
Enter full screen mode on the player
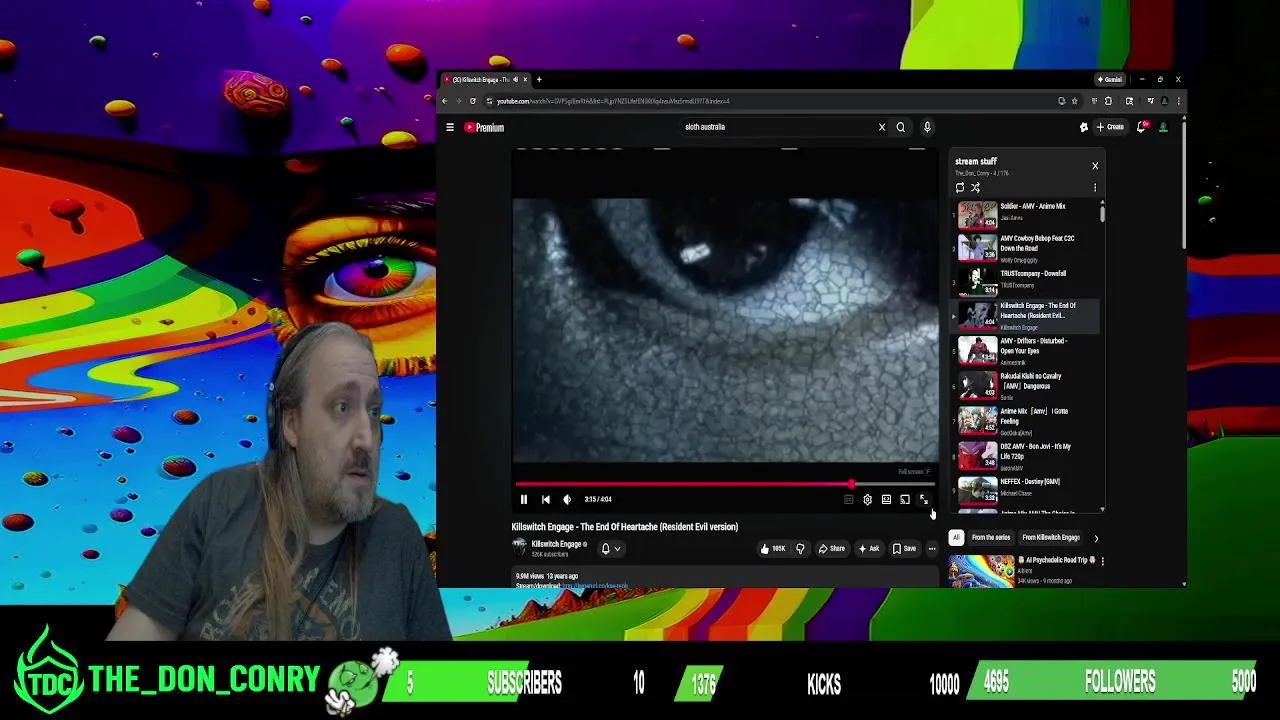pos(923,499)
